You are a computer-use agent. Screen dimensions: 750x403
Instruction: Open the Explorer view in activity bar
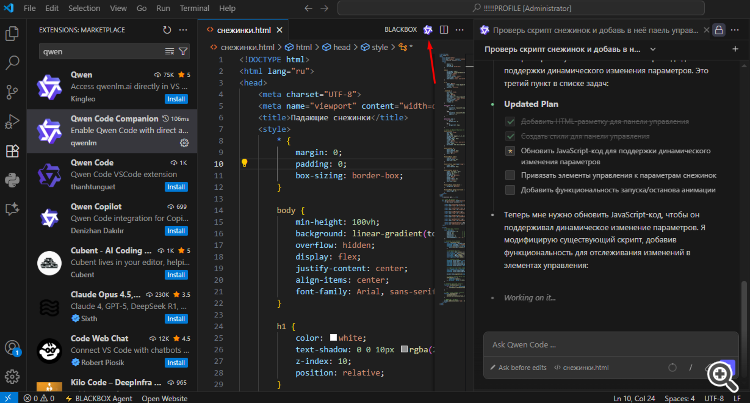point(12,33)
